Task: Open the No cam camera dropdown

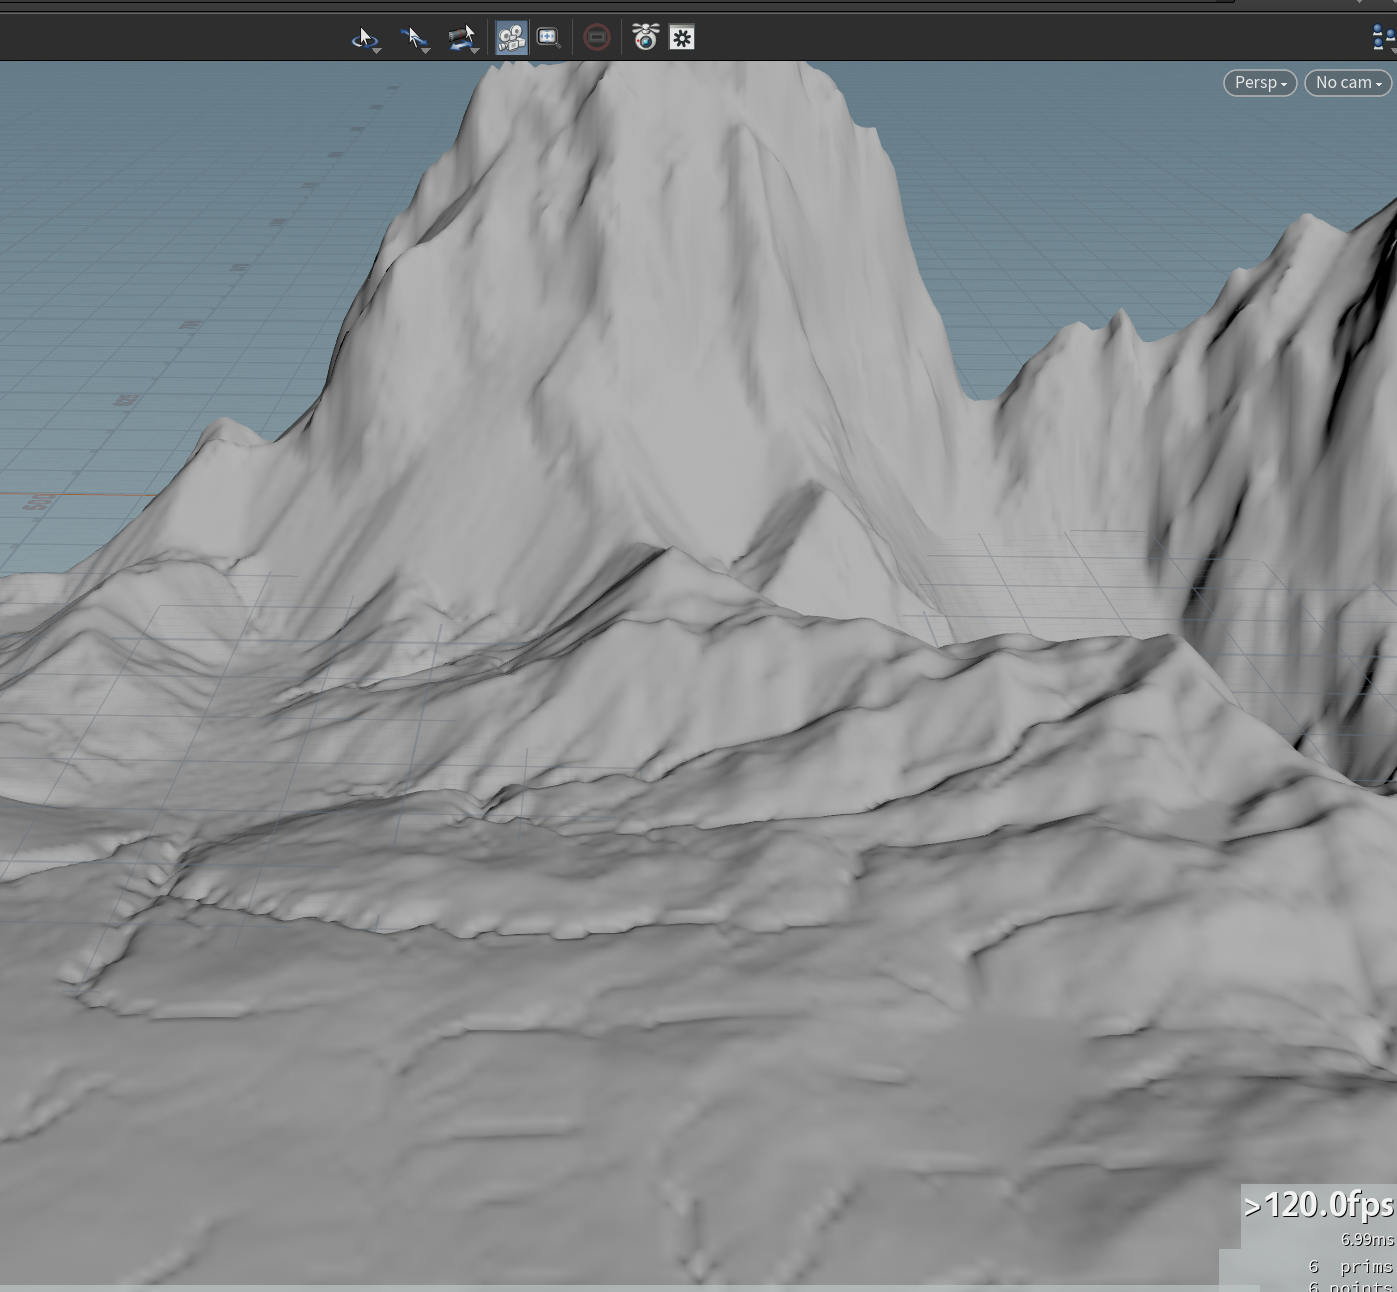Action: point(1348,83)
